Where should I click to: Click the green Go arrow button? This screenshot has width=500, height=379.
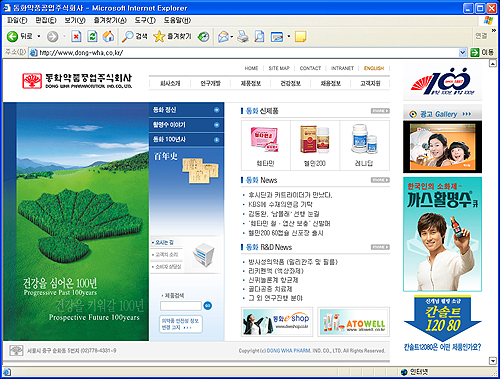475,53
